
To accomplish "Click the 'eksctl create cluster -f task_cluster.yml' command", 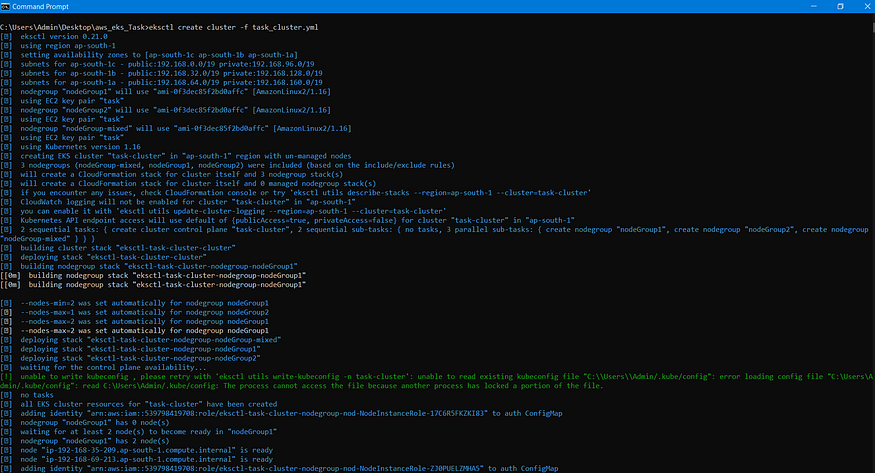I will click(234, 27).
